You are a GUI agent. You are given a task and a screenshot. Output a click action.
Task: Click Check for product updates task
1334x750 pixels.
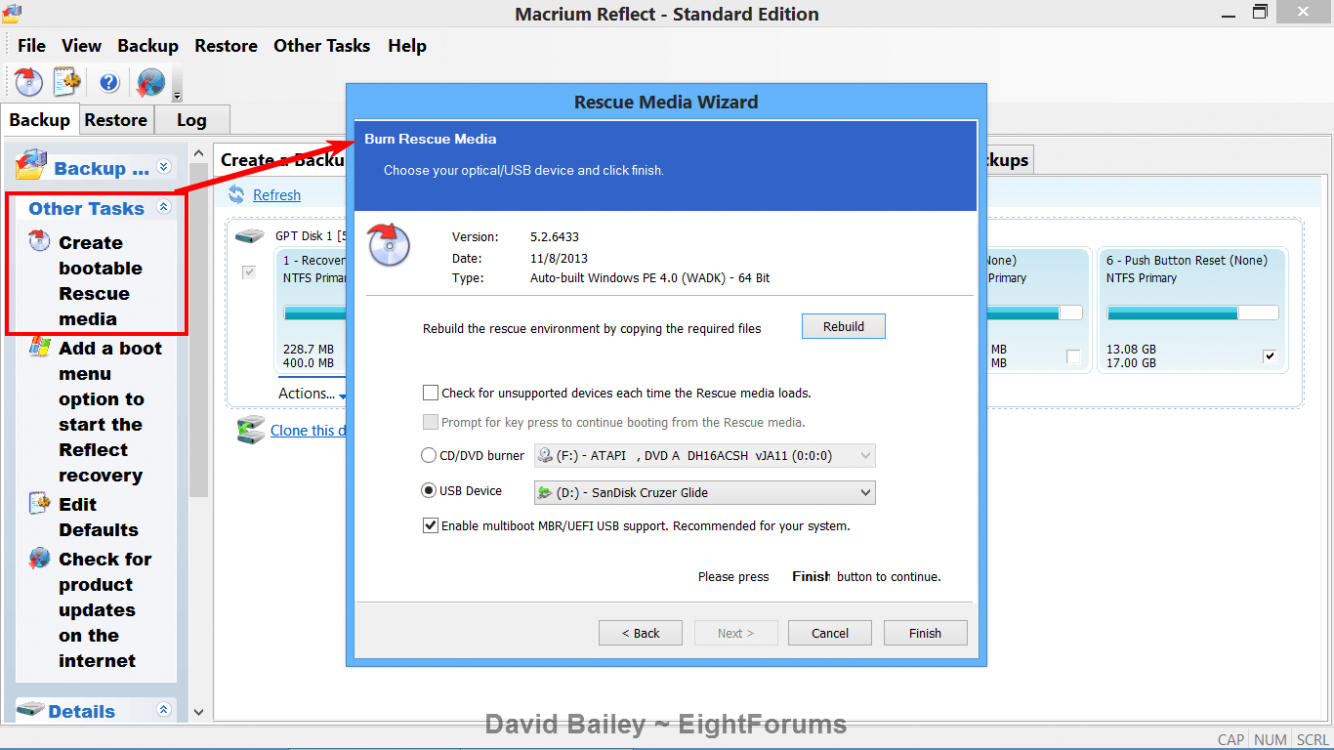[105, 610]
